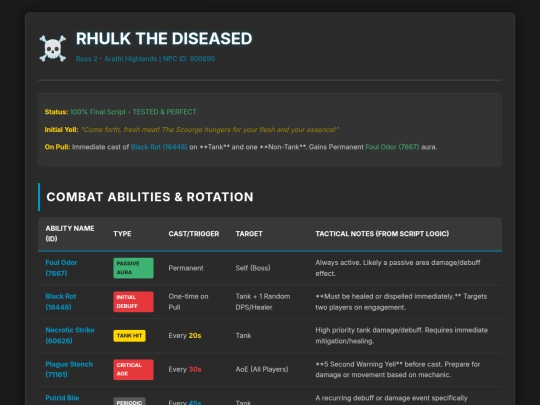The image size is (540, 405).
Task: Click the Foul Odor (7667) link in On Pull line
Action: tap(392, 147)
